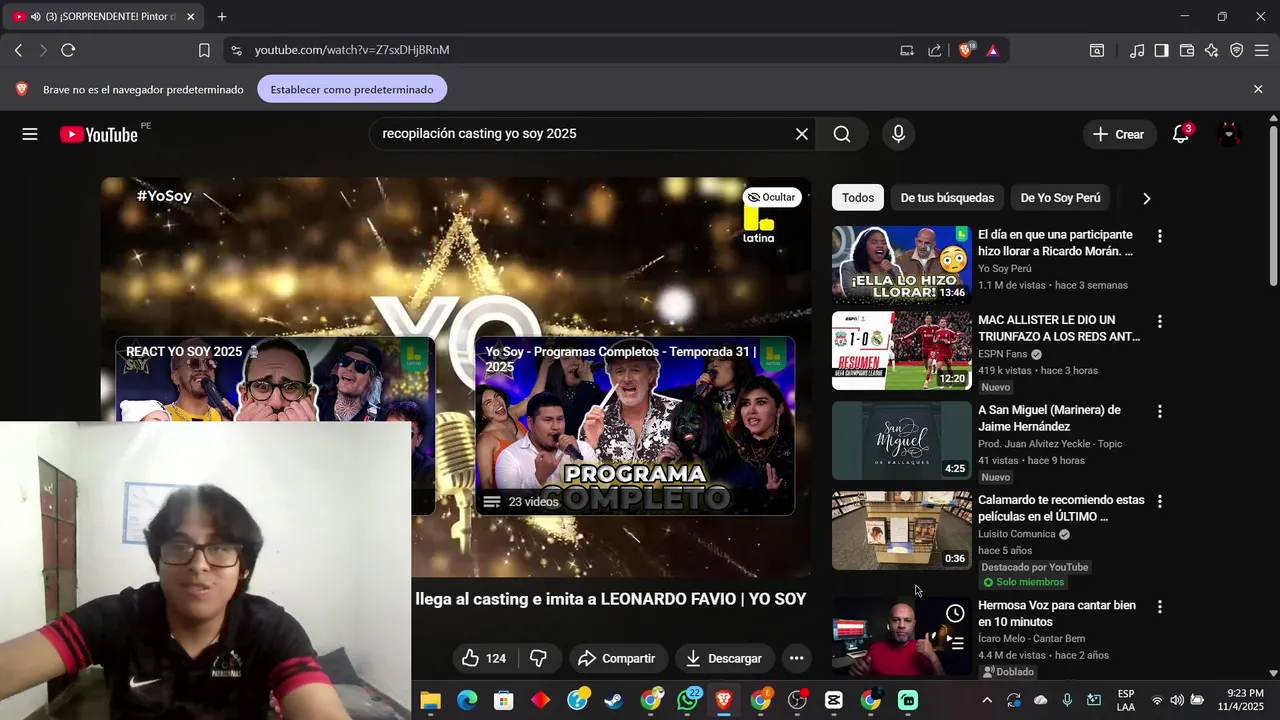This screenshot has height=720, width=1280.
Task: Open options for Ricardo Morán video
Action: (x=1160, y=236)
